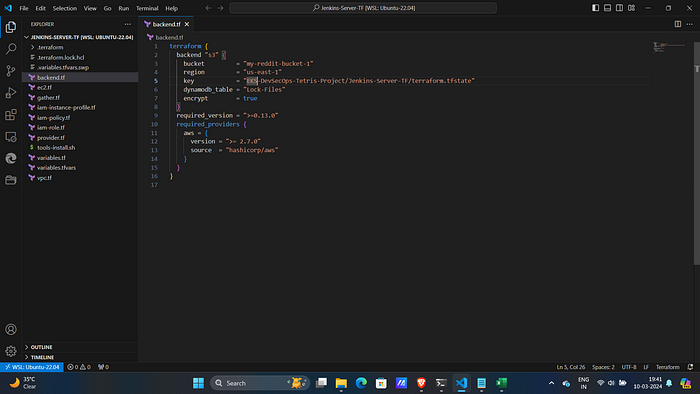The height and width of the screenshot is (394, 700).
Task: Open .terraform.lock.hcl file
Action: tap(80, 57)
